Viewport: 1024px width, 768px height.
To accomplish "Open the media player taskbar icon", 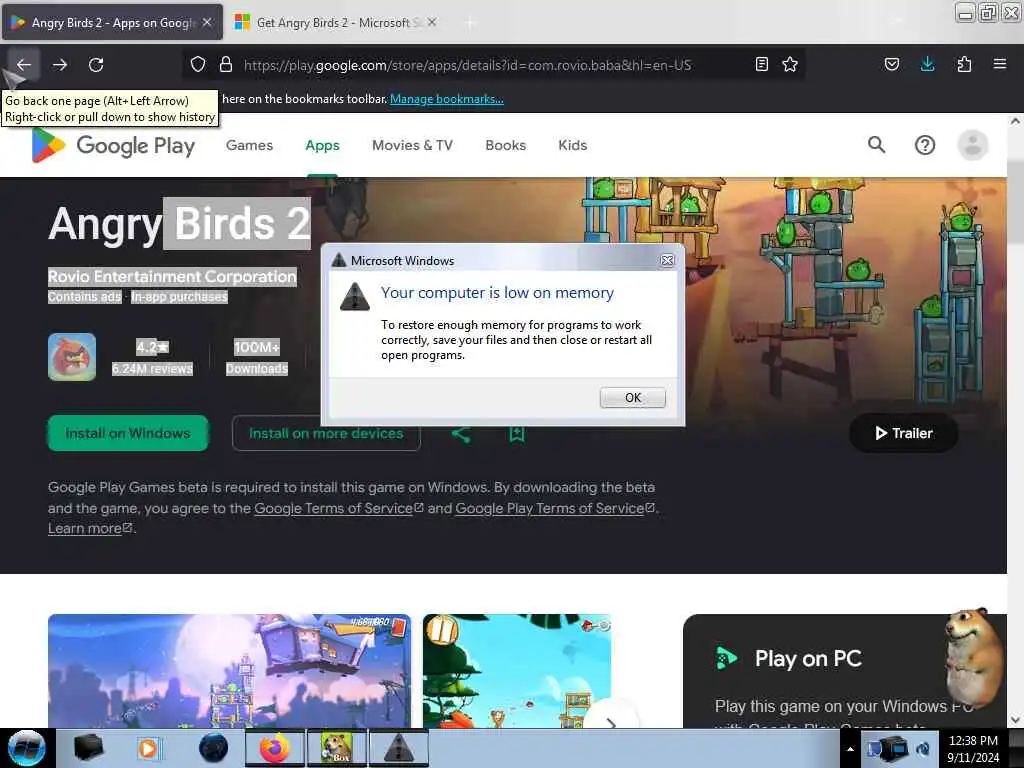I will [x=149, y=748].
